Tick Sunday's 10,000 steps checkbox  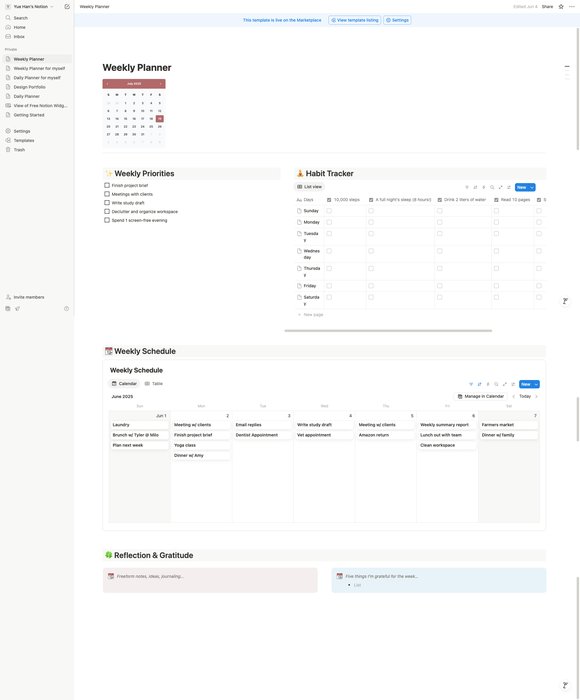point(329,211)
